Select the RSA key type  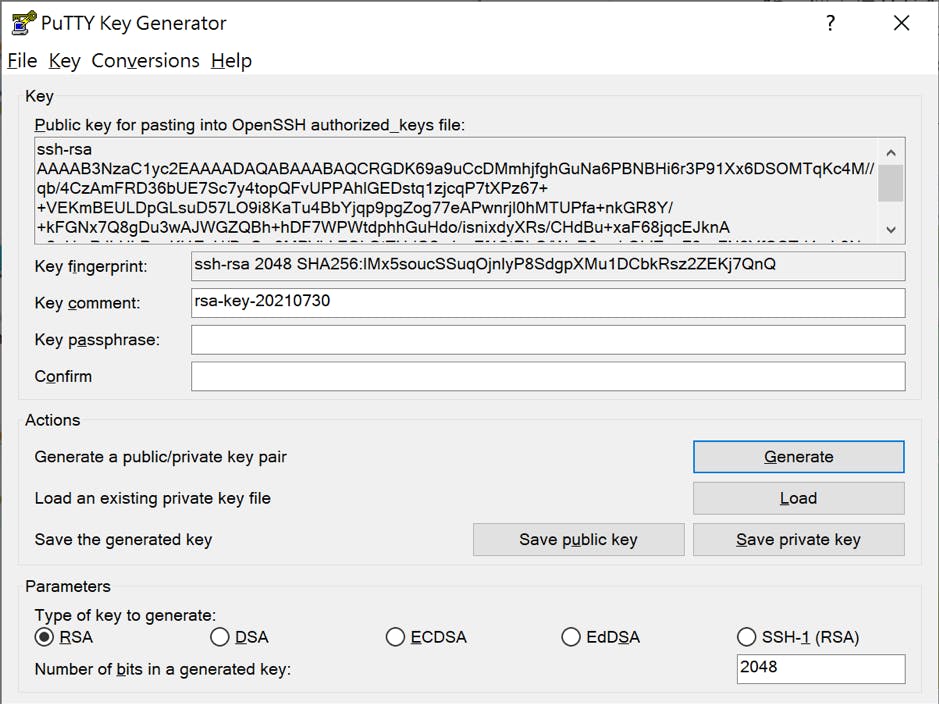44,637
